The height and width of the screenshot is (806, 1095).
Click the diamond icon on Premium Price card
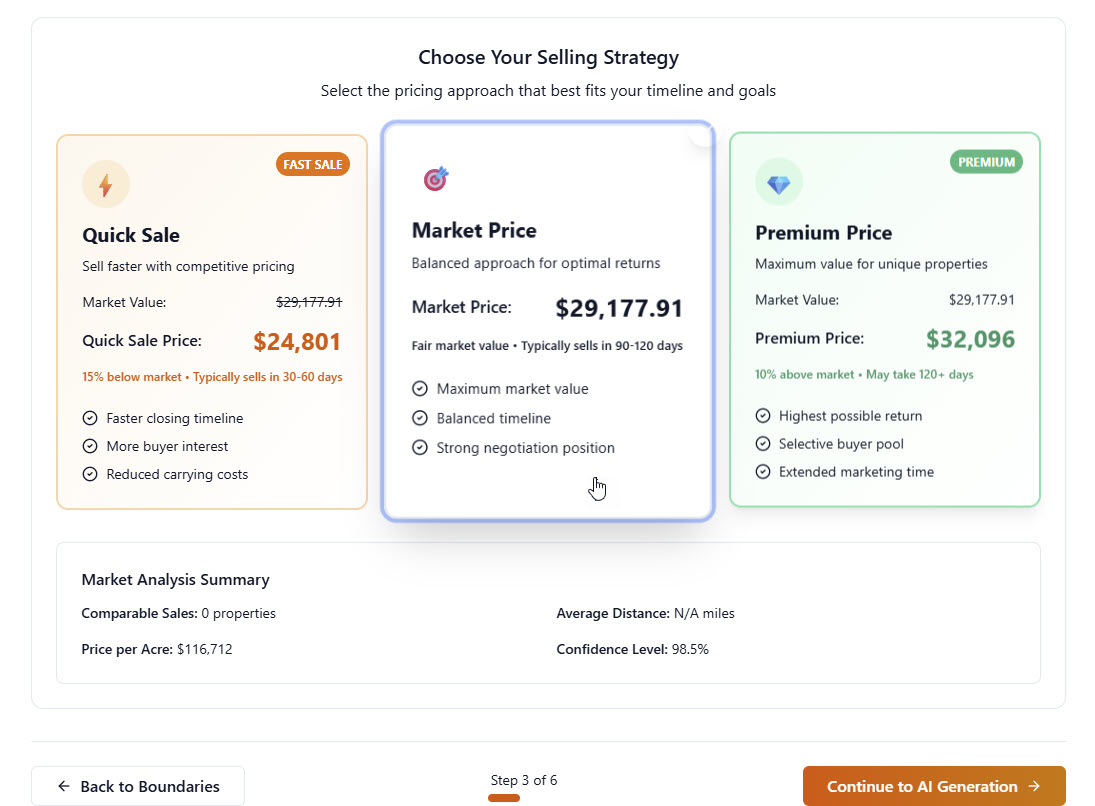click(x=779, y=182)
